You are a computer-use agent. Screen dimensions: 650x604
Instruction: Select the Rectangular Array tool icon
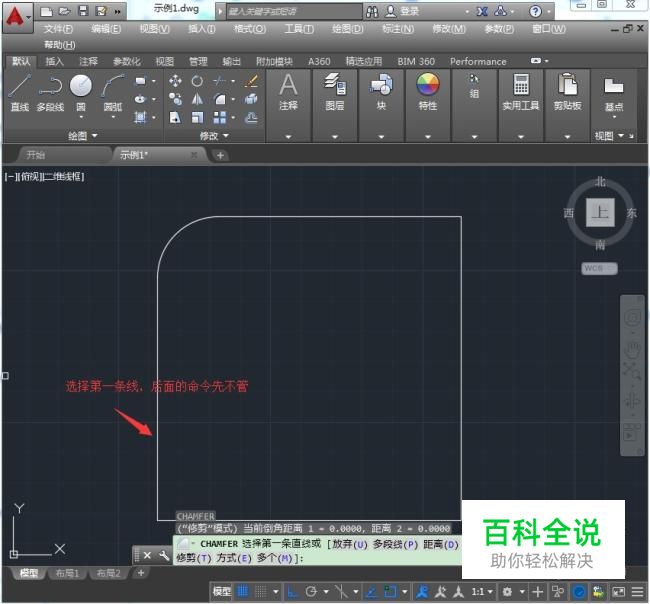[x=220, y=118]
